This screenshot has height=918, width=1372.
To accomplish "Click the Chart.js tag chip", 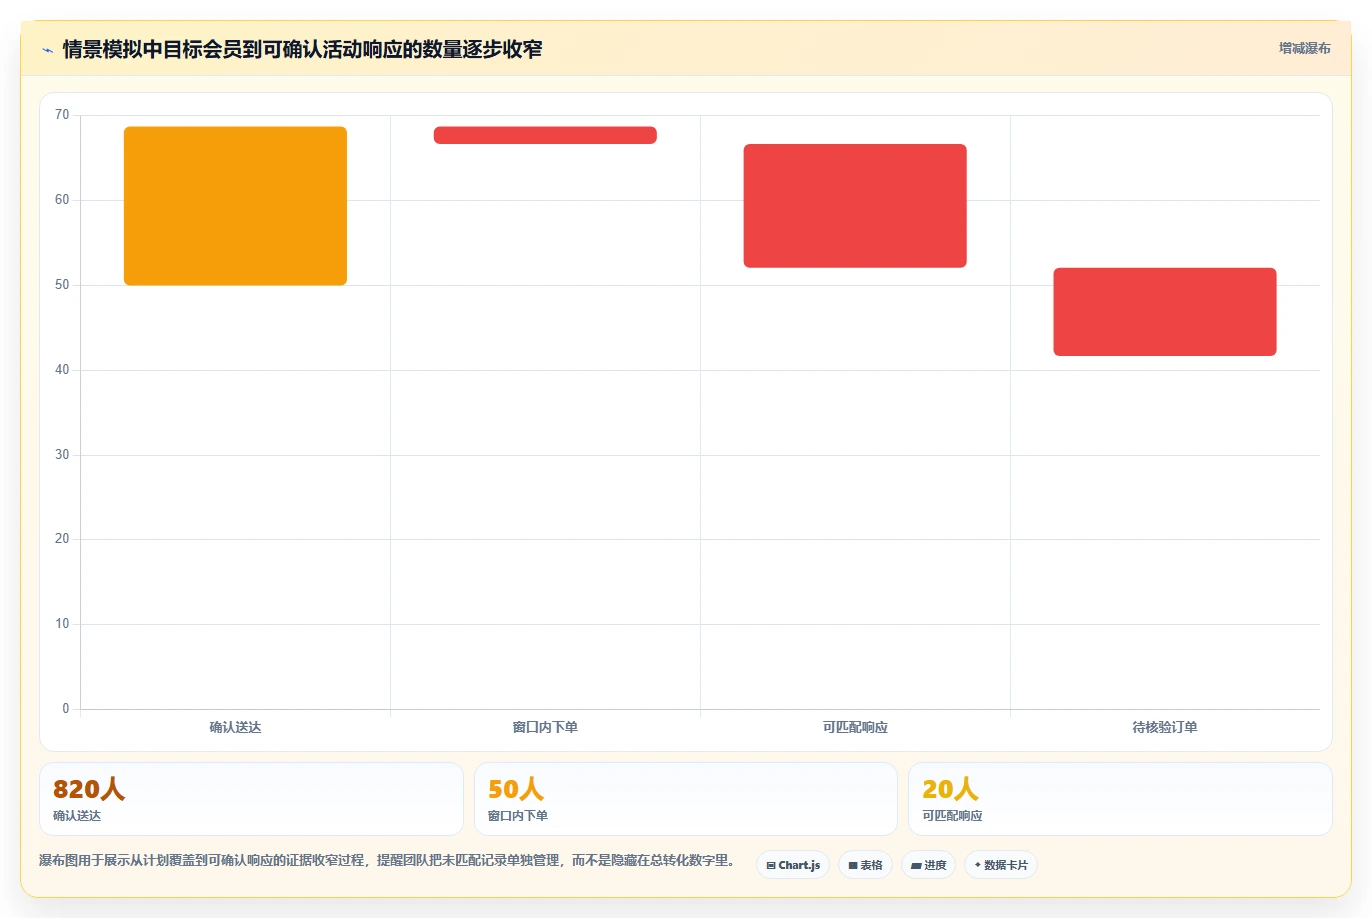I will click(793, 865).
